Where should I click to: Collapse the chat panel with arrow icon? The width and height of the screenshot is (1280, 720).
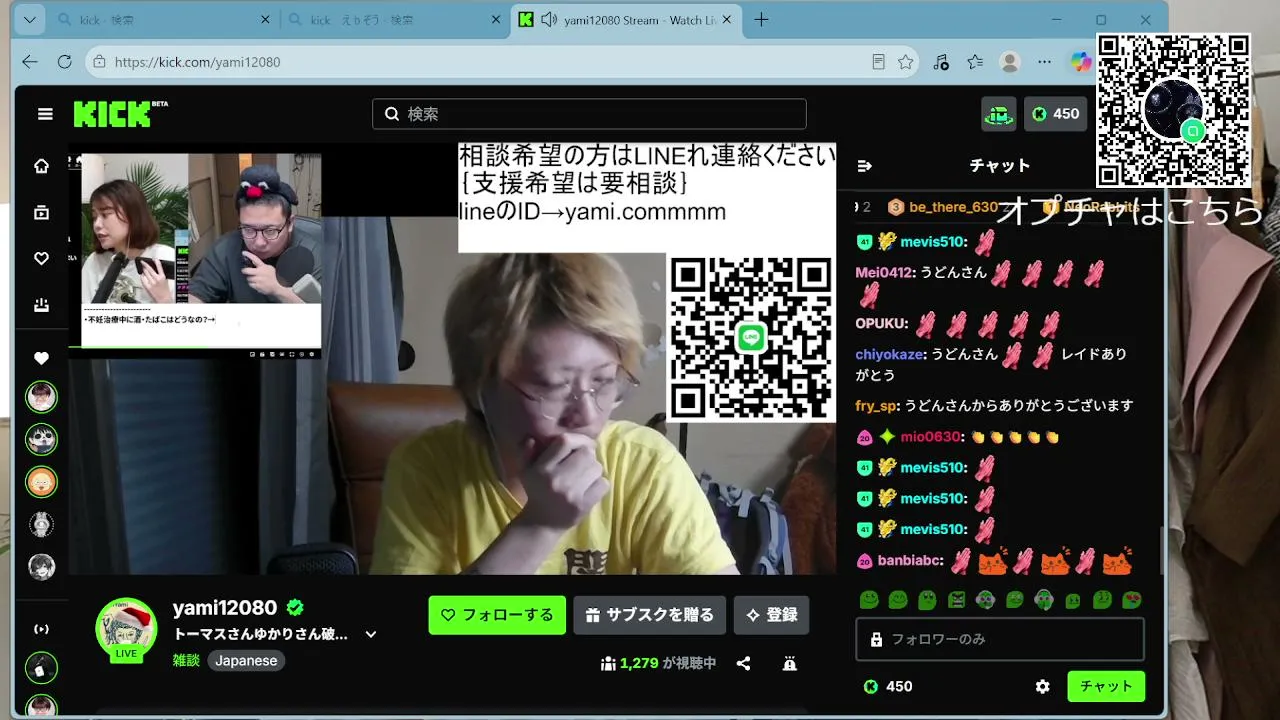(x=865, y=166)
